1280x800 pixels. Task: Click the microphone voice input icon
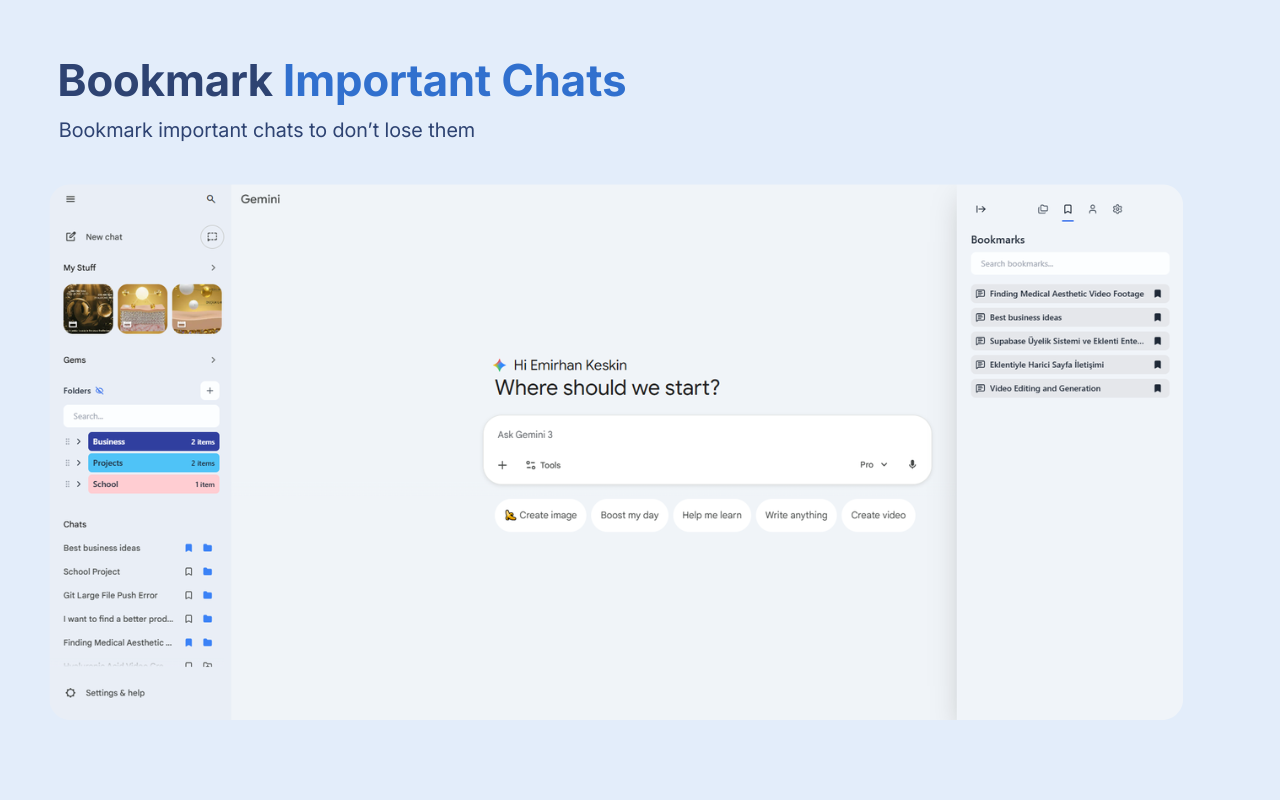(912, 465)
